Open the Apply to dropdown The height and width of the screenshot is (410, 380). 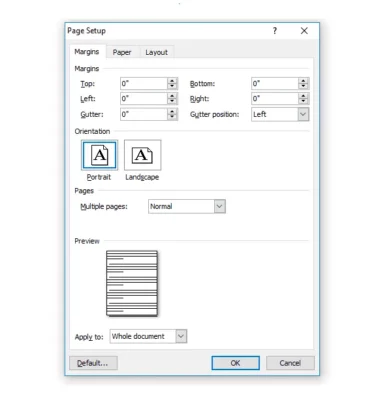click(x=181, y=336)
